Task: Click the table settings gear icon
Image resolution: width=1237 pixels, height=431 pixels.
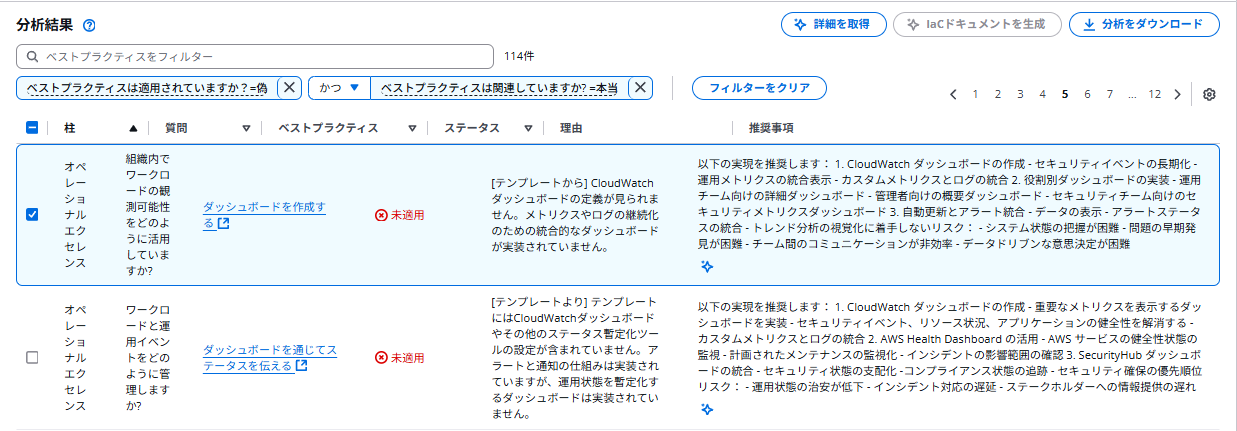Action: click(x=1209, y=94)
